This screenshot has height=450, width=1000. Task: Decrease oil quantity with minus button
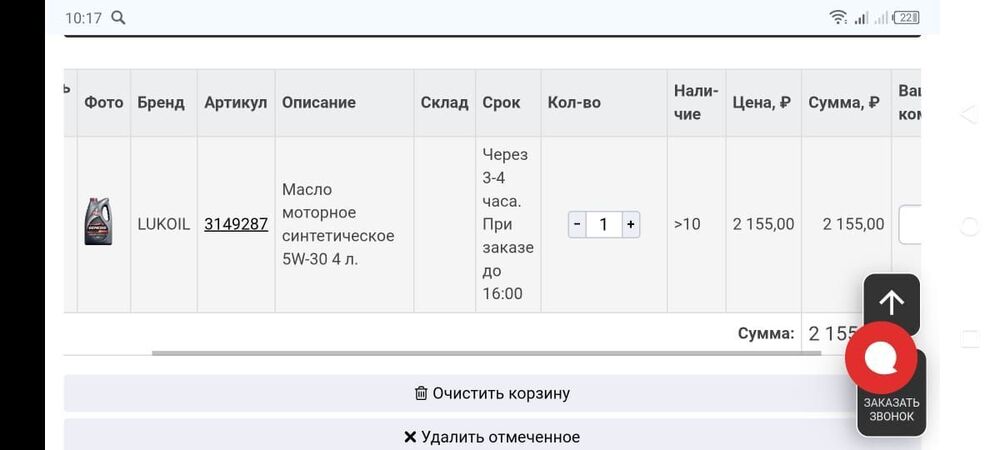click(x=577, y=224)
